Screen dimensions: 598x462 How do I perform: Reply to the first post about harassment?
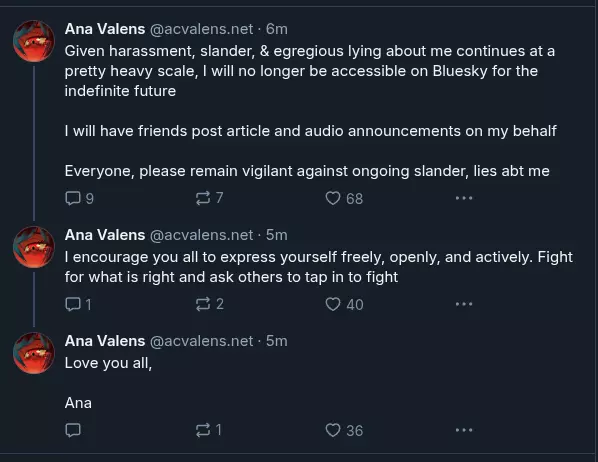(79, 198)
